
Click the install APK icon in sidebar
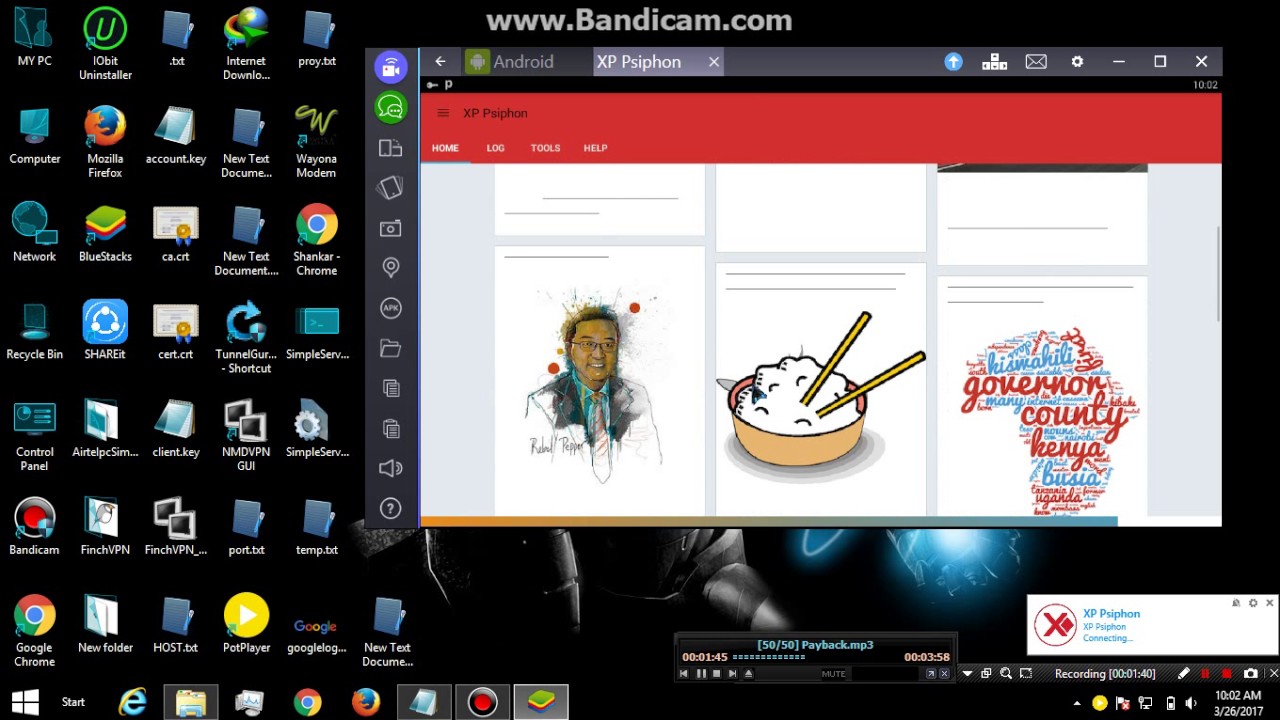click(390, 308)
